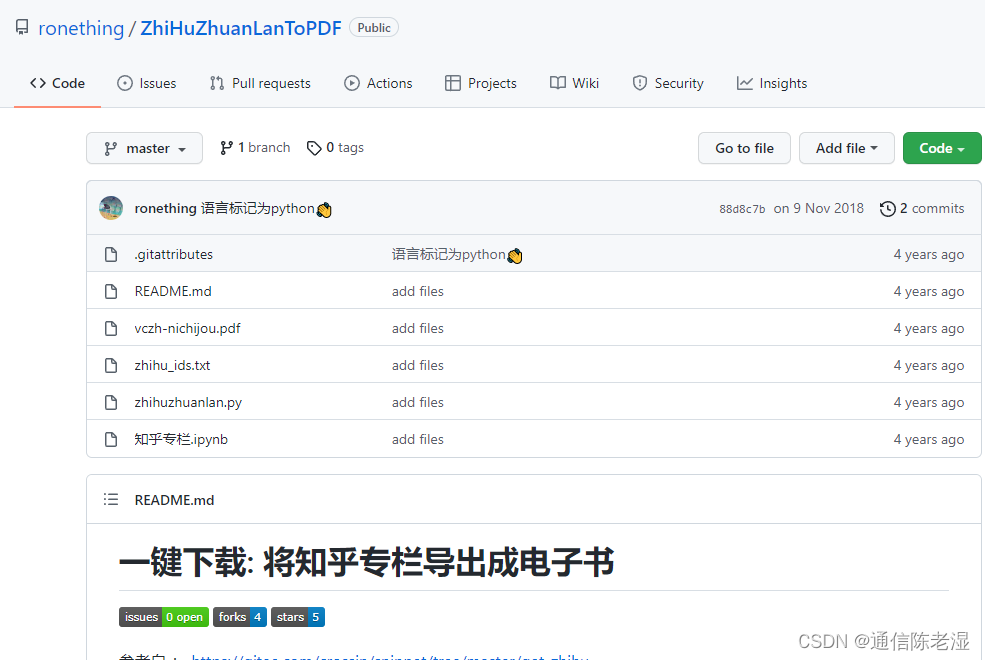985x660 pixels.
Task: Click the Security shield icon
Action: [x=639, y=83]
